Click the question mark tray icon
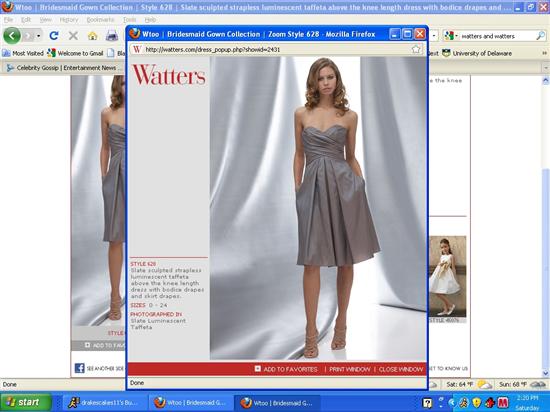This screenshot has width=550, height=412. point(427,403)
